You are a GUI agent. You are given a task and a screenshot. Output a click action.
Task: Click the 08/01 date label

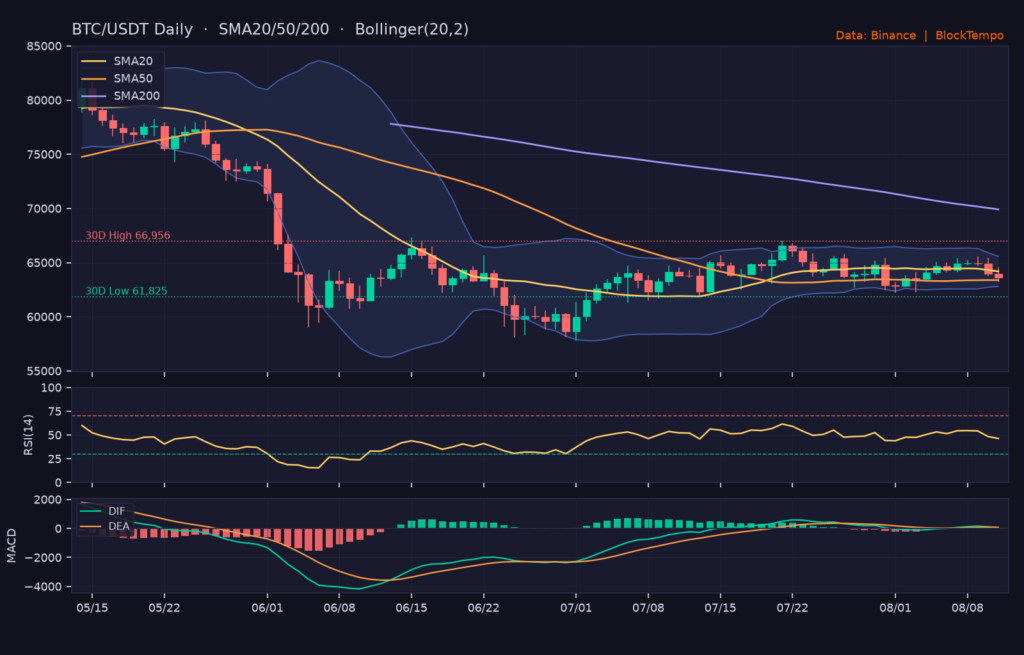(895, 608)
